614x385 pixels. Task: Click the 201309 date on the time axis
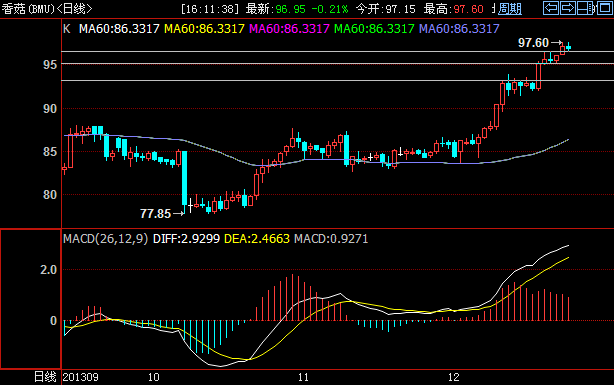coord(81,378)
